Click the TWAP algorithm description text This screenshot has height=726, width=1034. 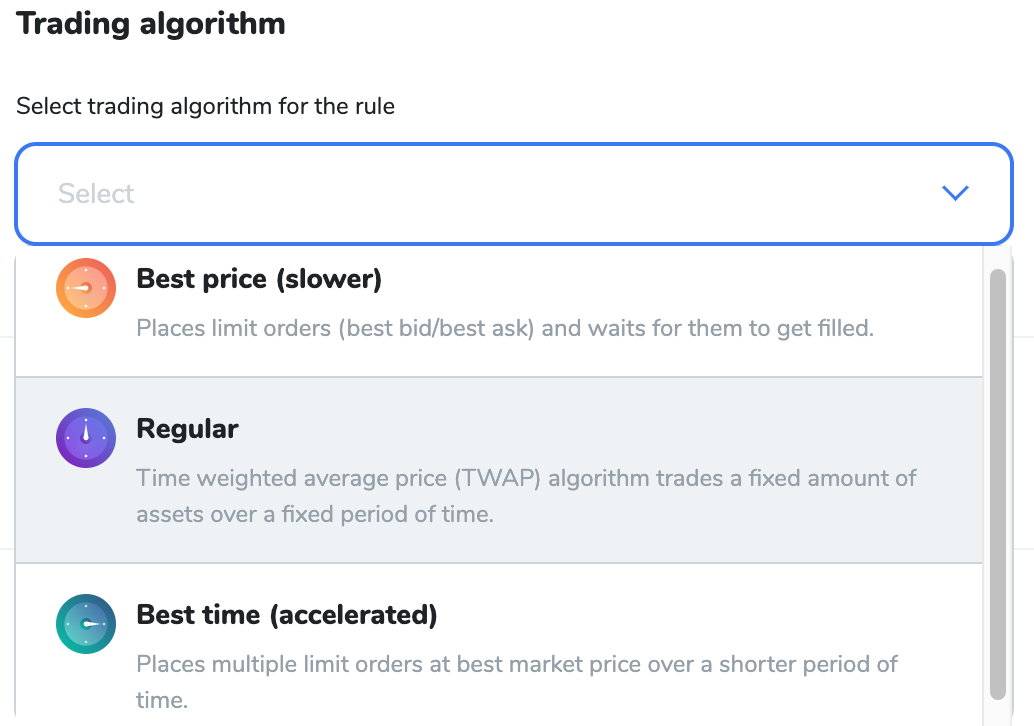tap(526, 496)
